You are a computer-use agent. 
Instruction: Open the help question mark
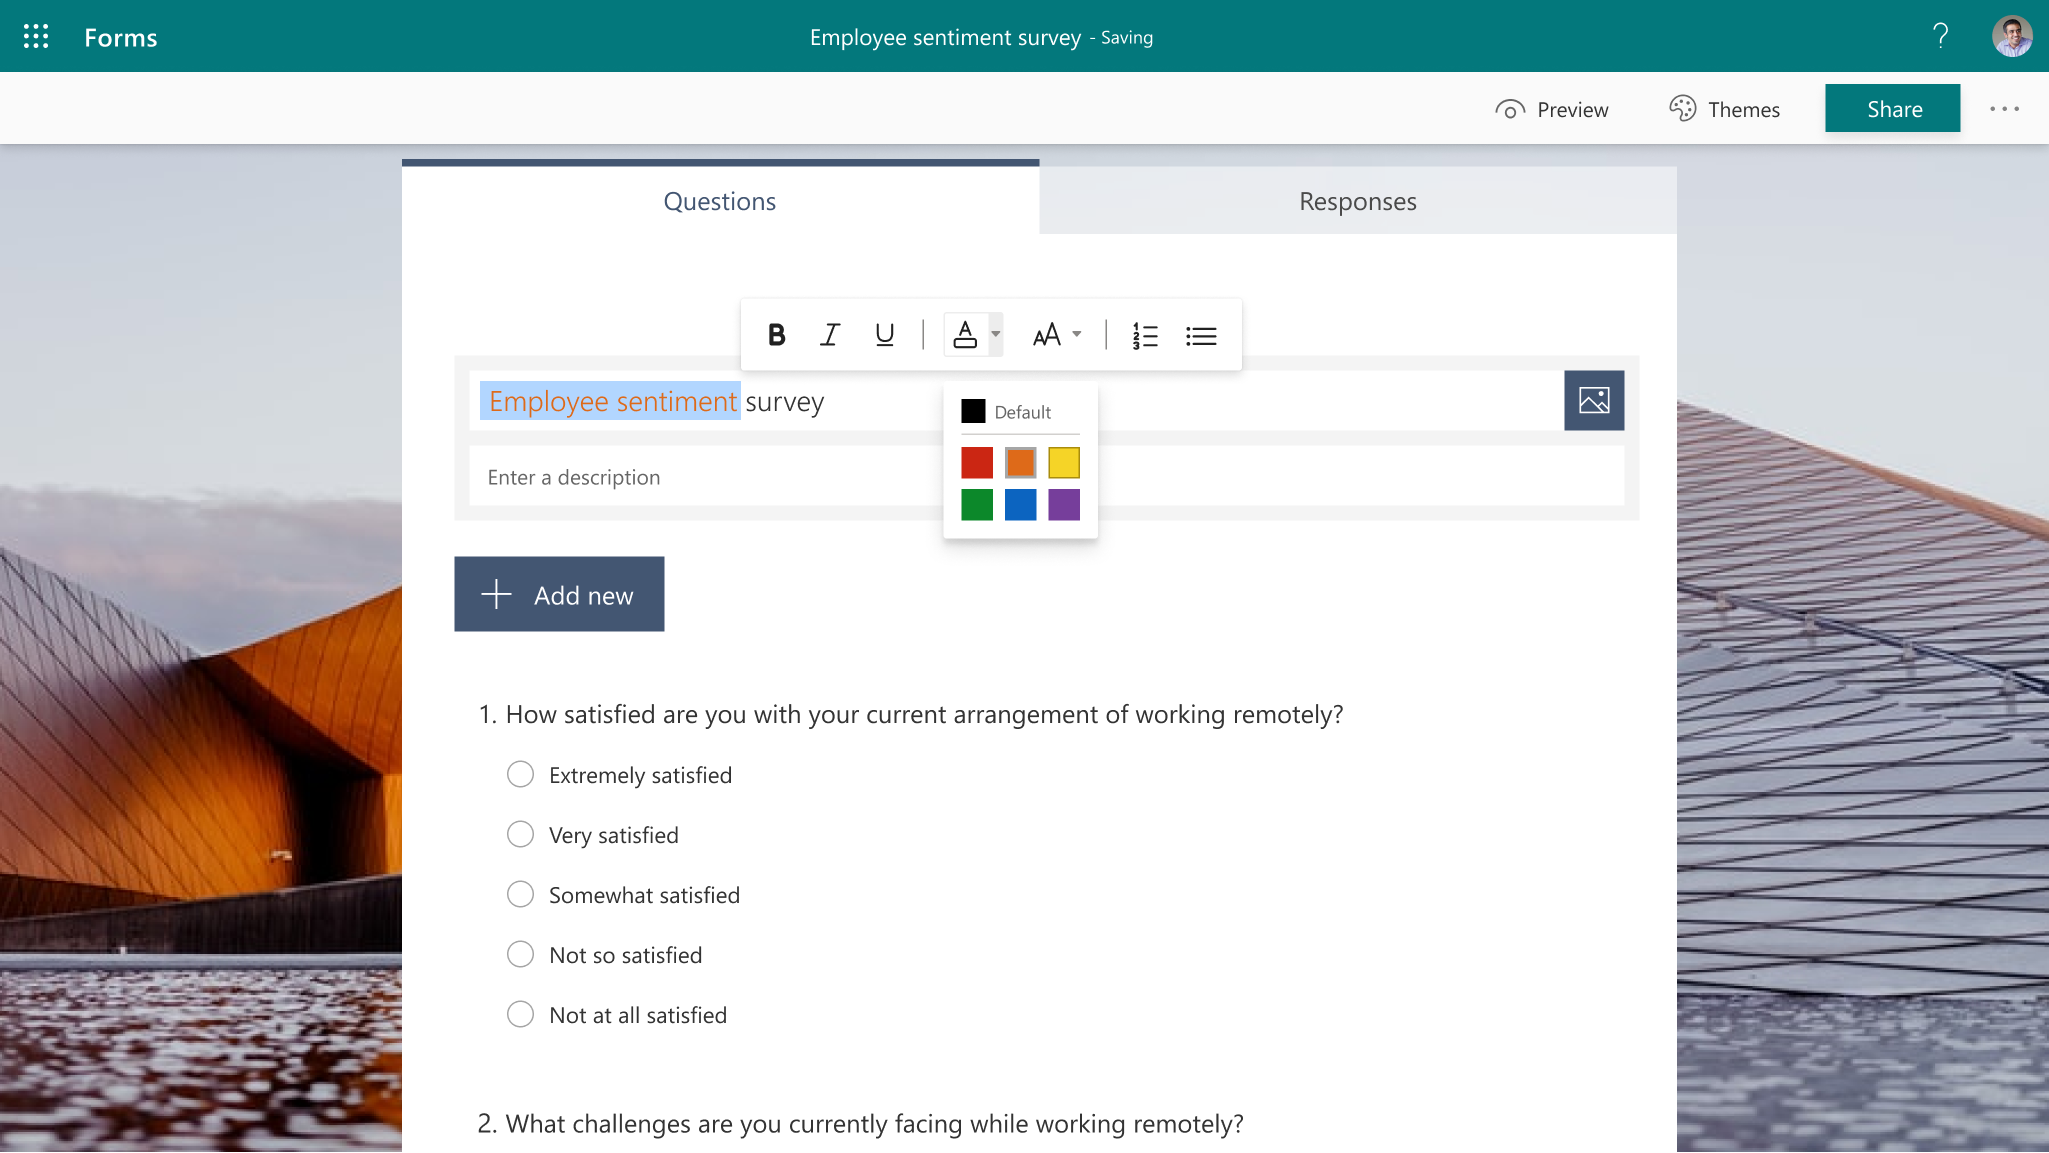tap(1940, 37)
